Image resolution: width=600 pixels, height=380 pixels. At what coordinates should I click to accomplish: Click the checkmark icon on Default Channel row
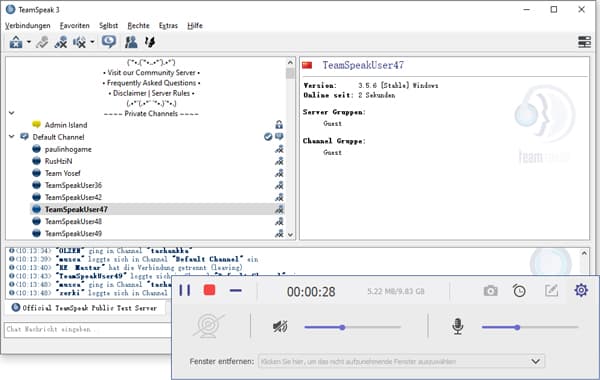pos(268,137)
